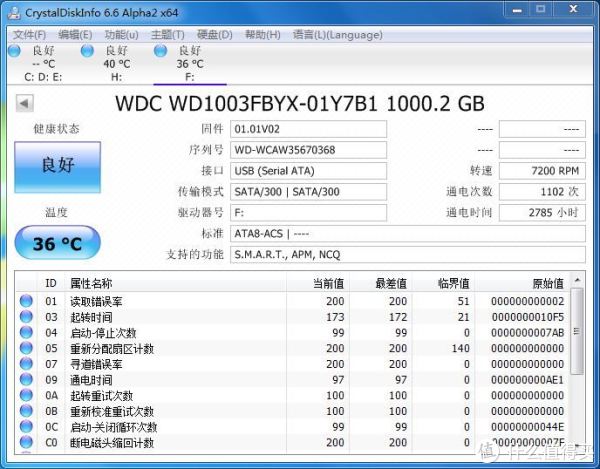Click status icon for 04 启动-停止次数 row
600x469 pixels.
click(26, 332)
